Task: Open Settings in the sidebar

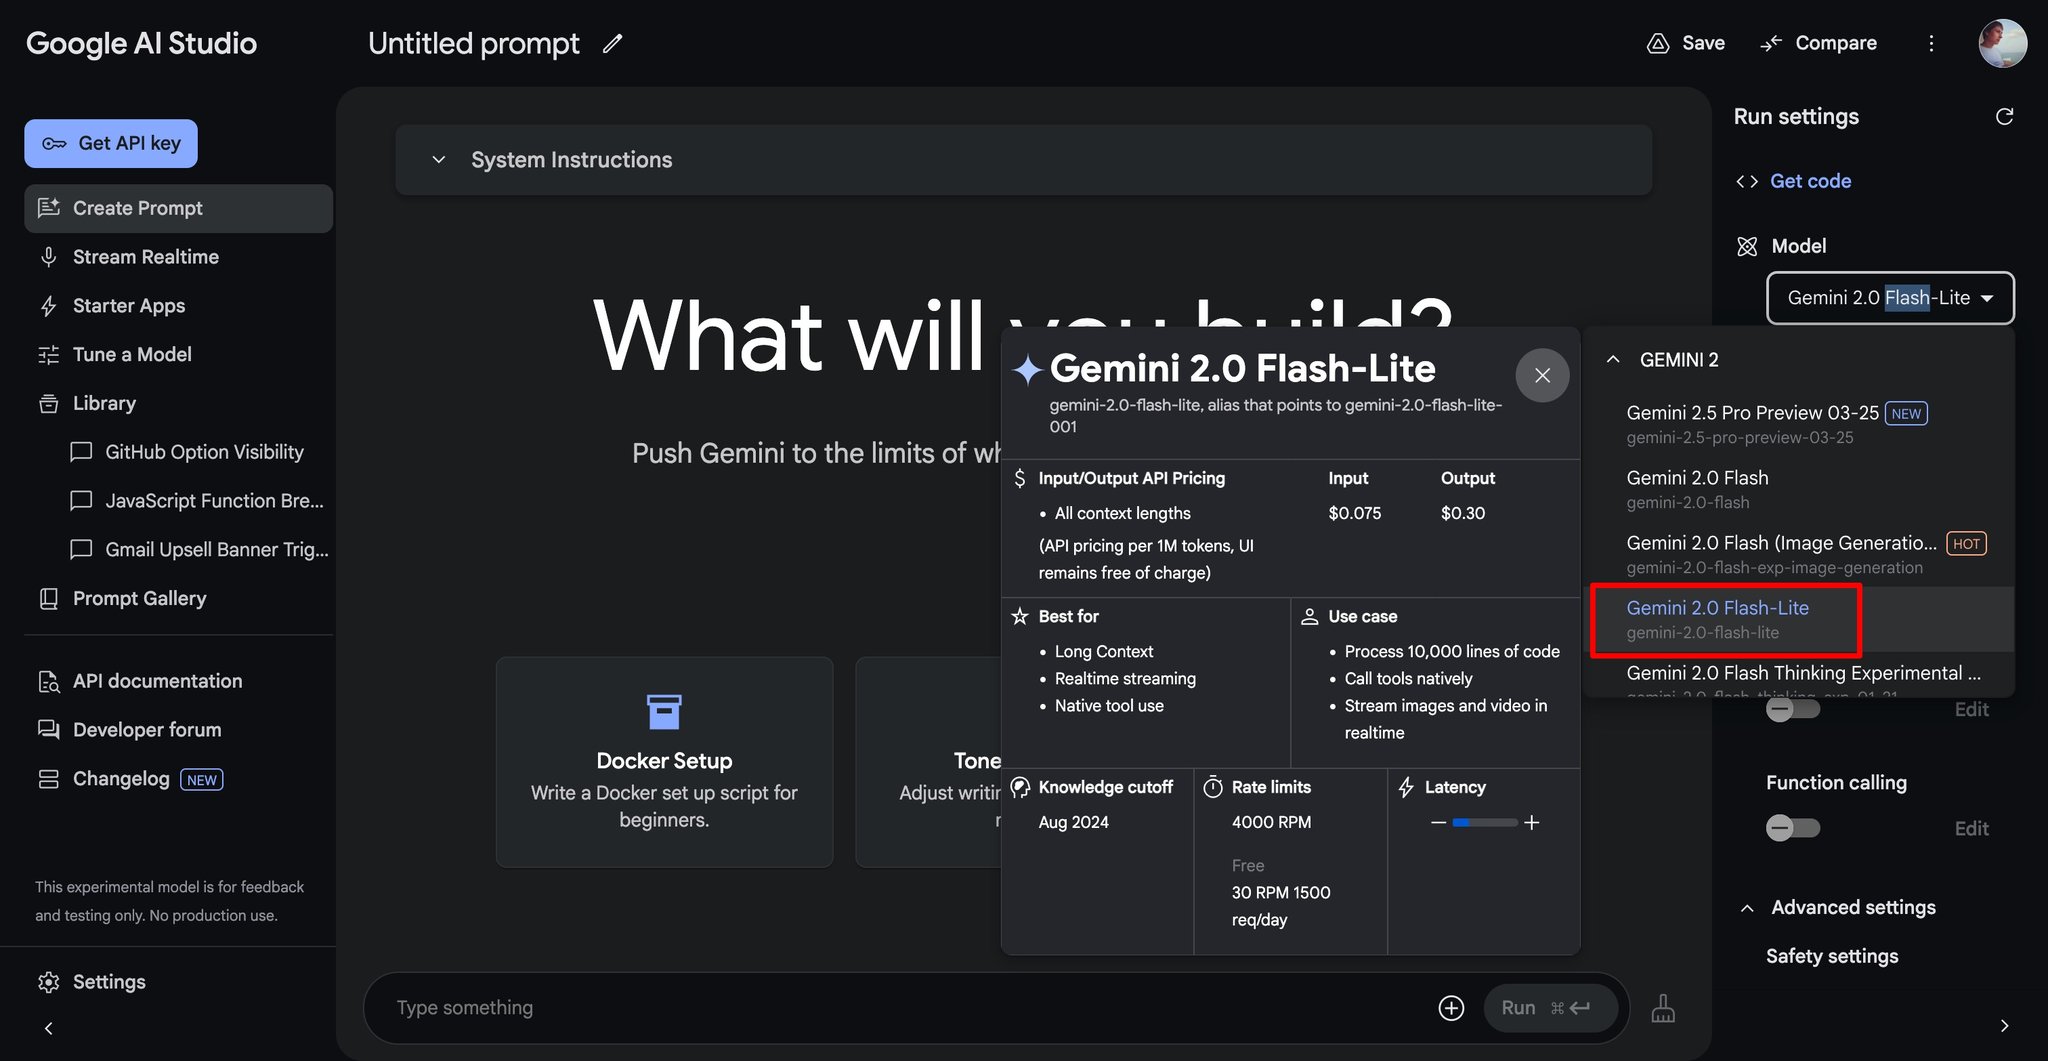Action: point(109,983)
